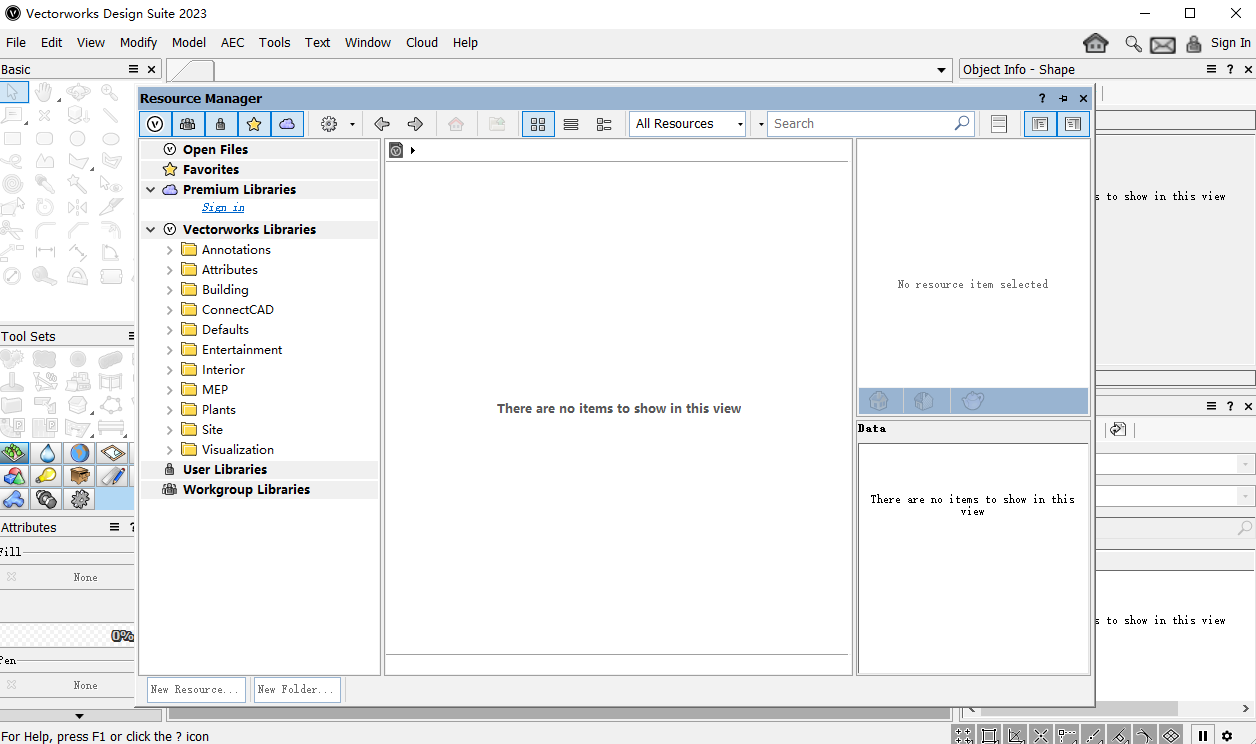Expand the Annotations folder
Viewport: 1256px width, 744px height.
coord(170,250)
